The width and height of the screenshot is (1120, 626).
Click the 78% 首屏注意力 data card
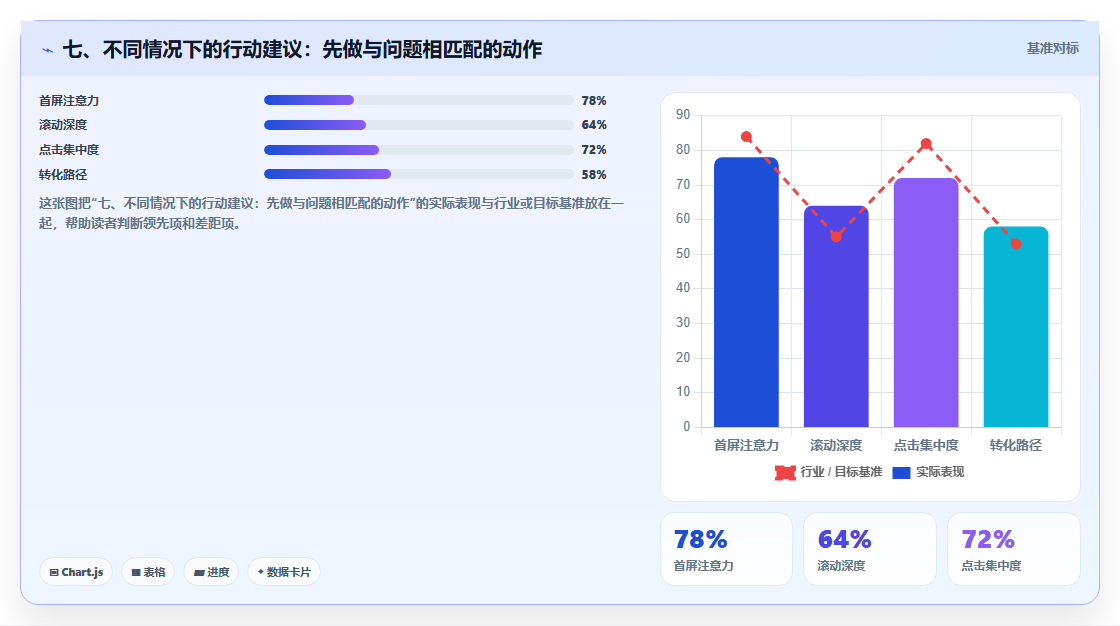(726, 549)
